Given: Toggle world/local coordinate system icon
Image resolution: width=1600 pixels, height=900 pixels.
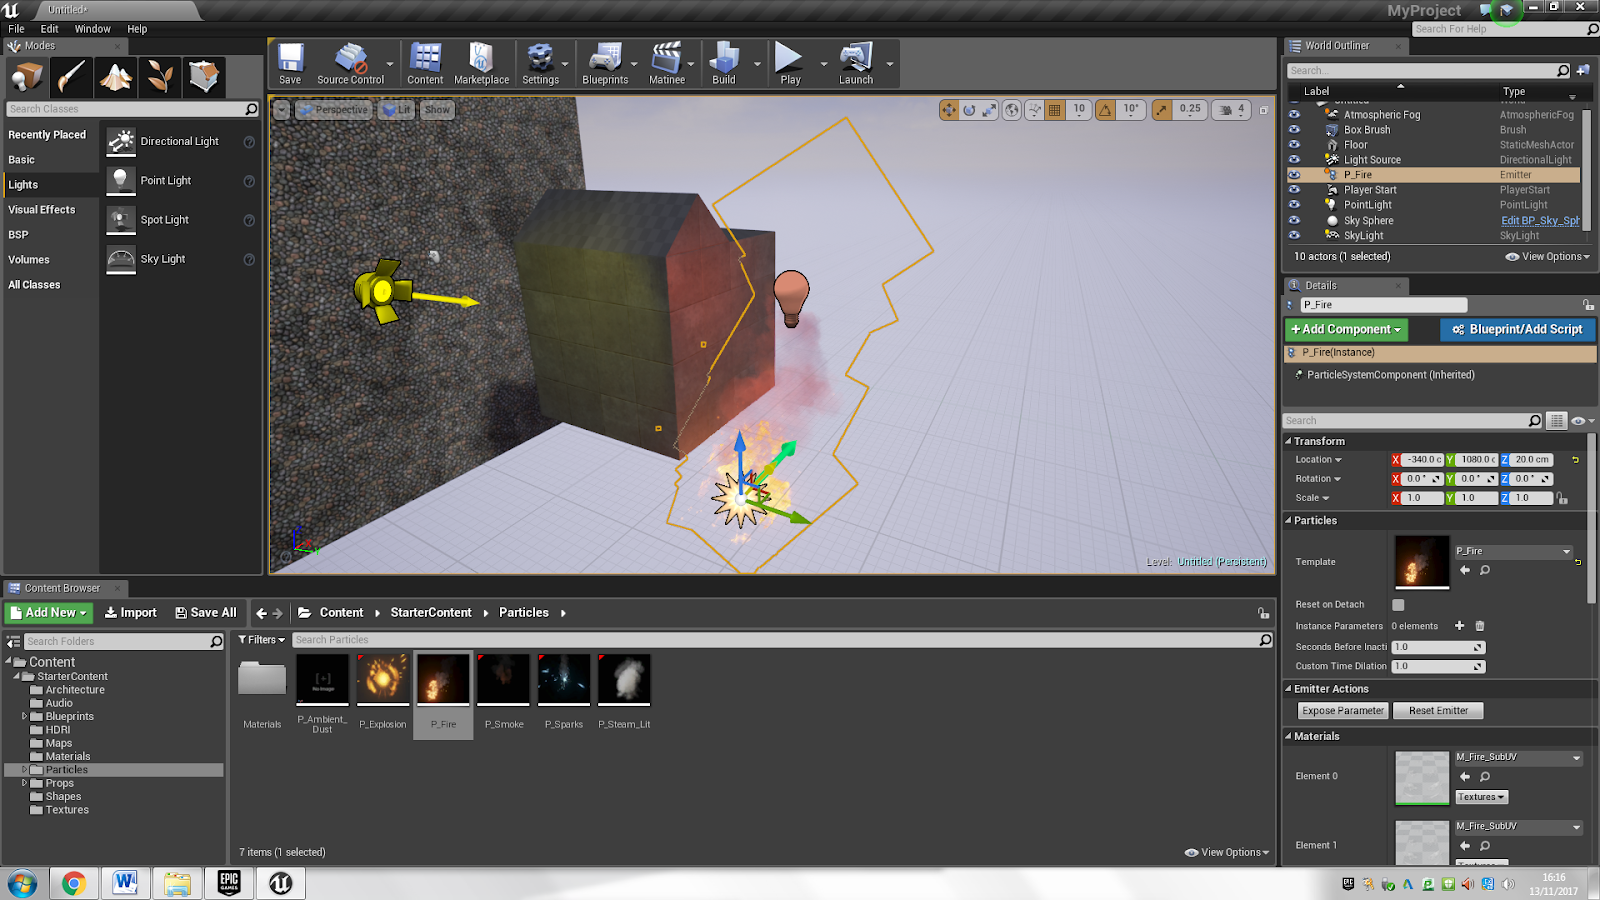Looking at the screenshot, I should (1013, 110).
